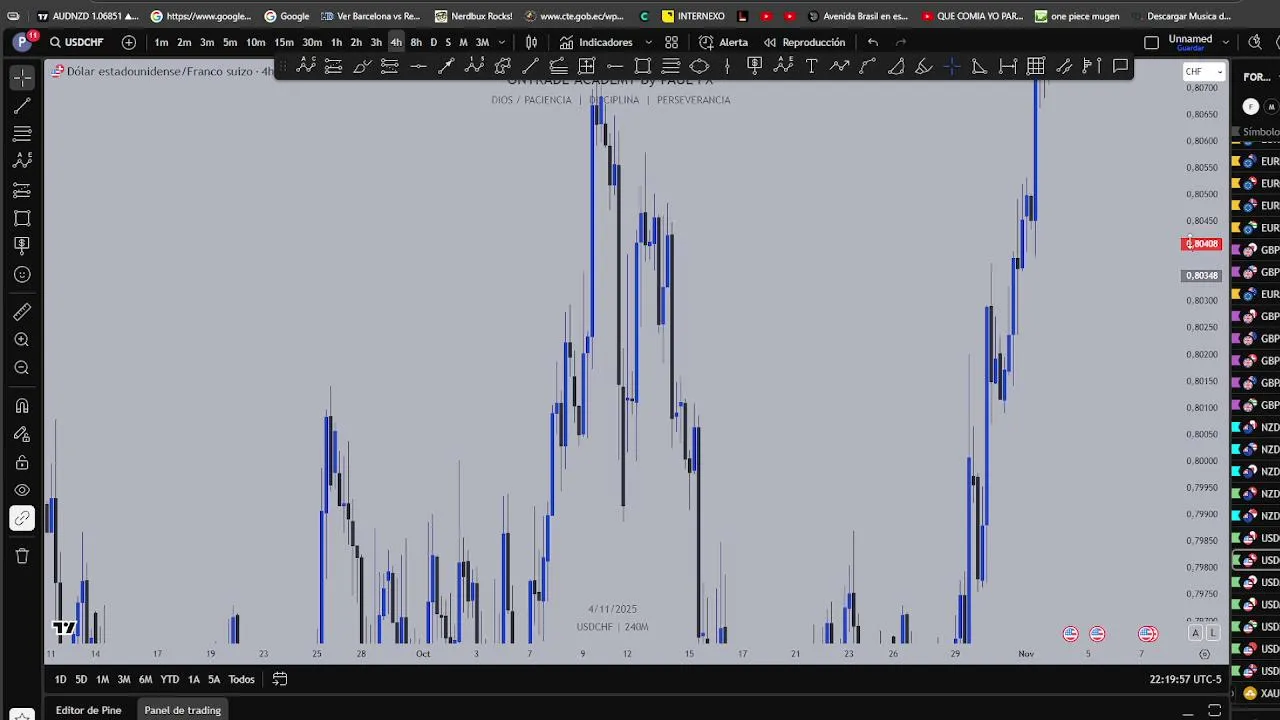Switch to INTERNEXO browser tab
The height and width of the screenshot is (720, 1280).
pyautogui.click(x=694, y=16)
